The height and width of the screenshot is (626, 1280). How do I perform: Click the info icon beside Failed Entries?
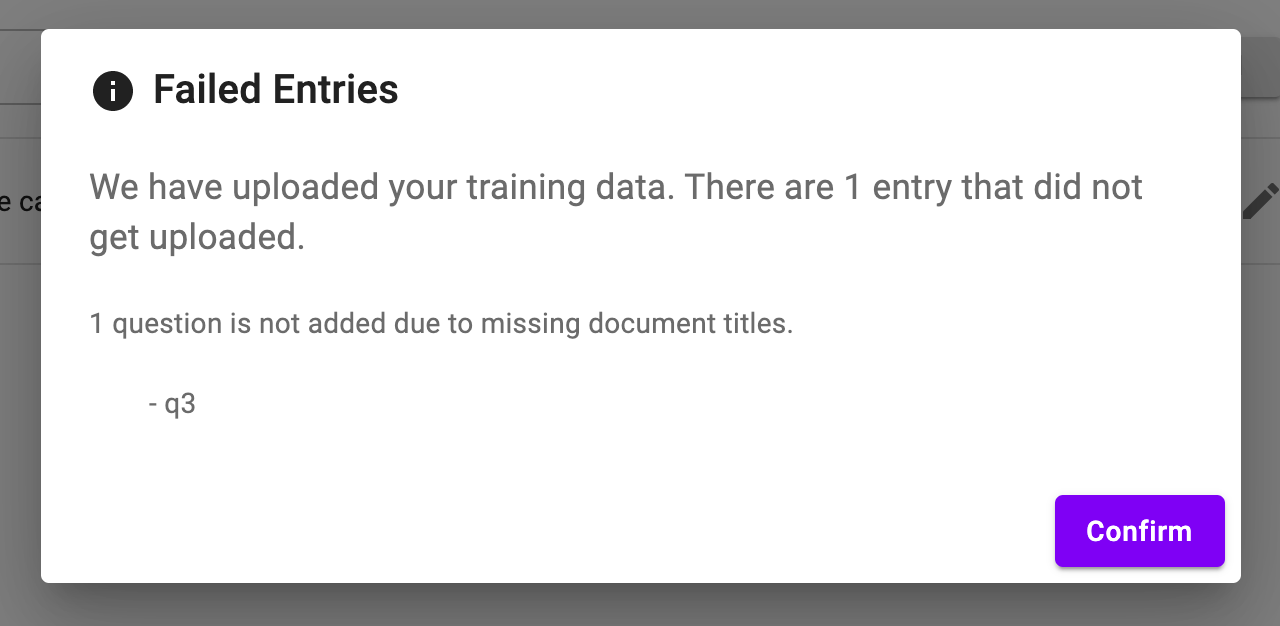point(113,91)
